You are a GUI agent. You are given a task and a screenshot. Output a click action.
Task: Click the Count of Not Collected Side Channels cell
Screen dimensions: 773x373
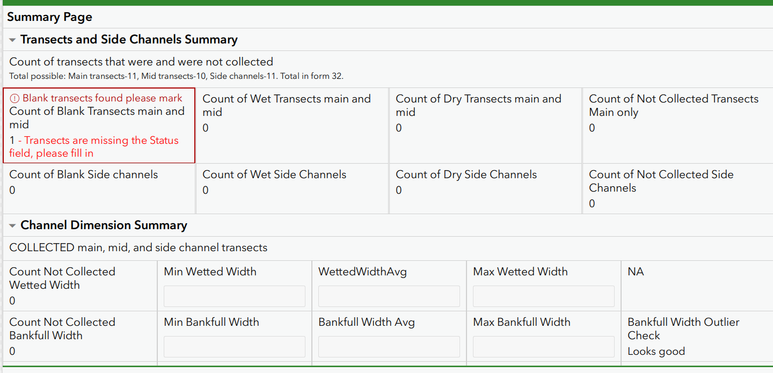(678, 189)
